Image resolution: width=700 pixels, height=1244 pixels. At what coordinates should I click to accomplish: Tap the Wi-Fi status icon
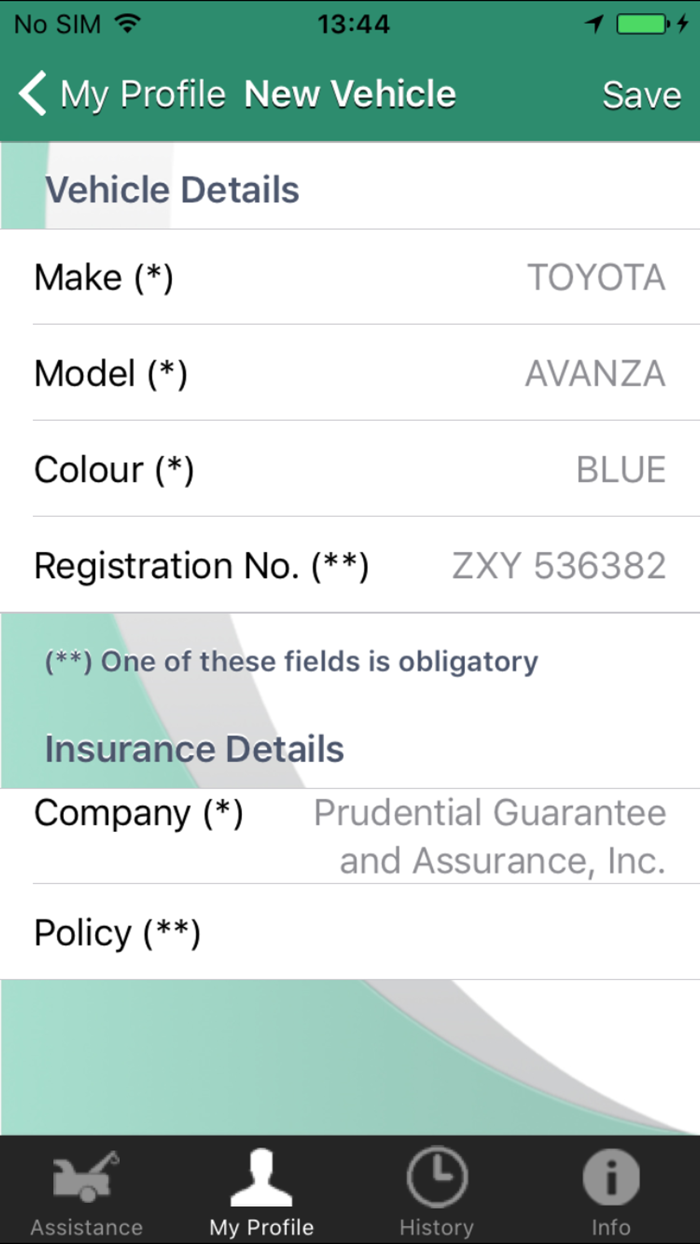(x=127, y=24)
